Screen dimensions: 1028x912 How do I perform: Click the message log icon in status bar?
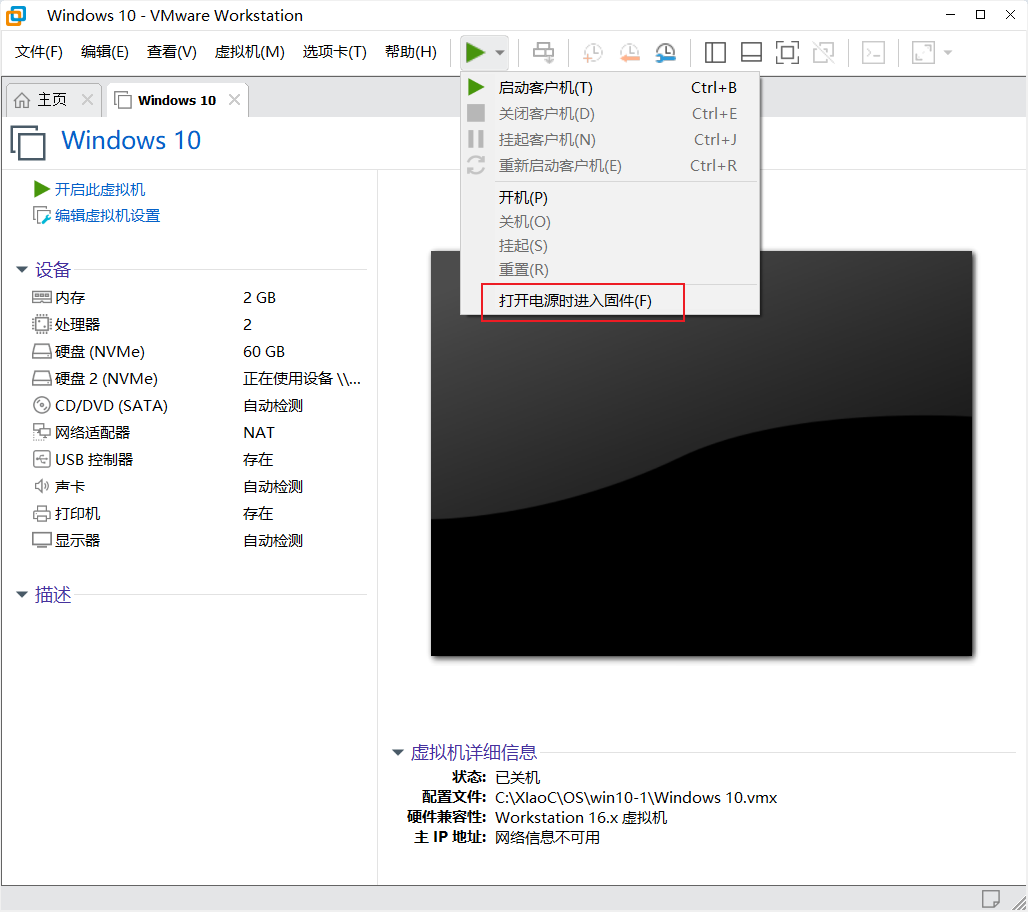click(990, 898)
